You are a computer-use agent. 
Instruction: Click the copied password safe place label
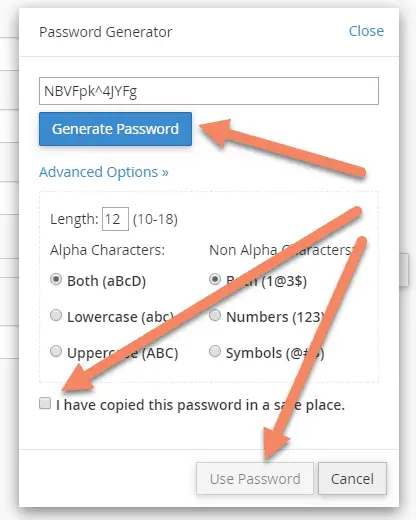point(200,405)
